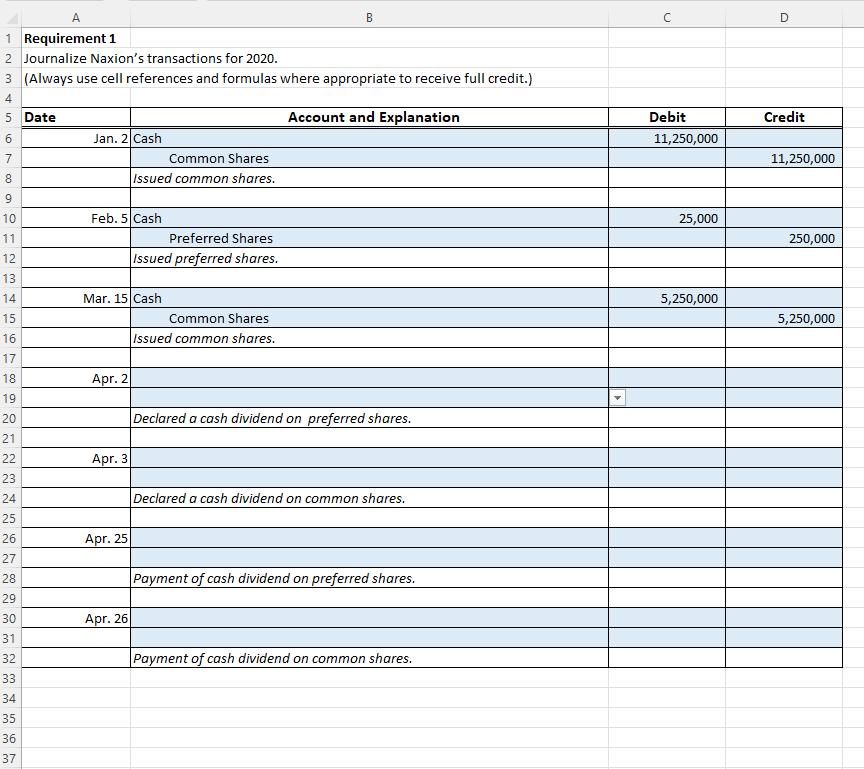864x769 pixels.
Task: Click the Credit column header cell
Action: pyautogui.click(x=784, y=117)
